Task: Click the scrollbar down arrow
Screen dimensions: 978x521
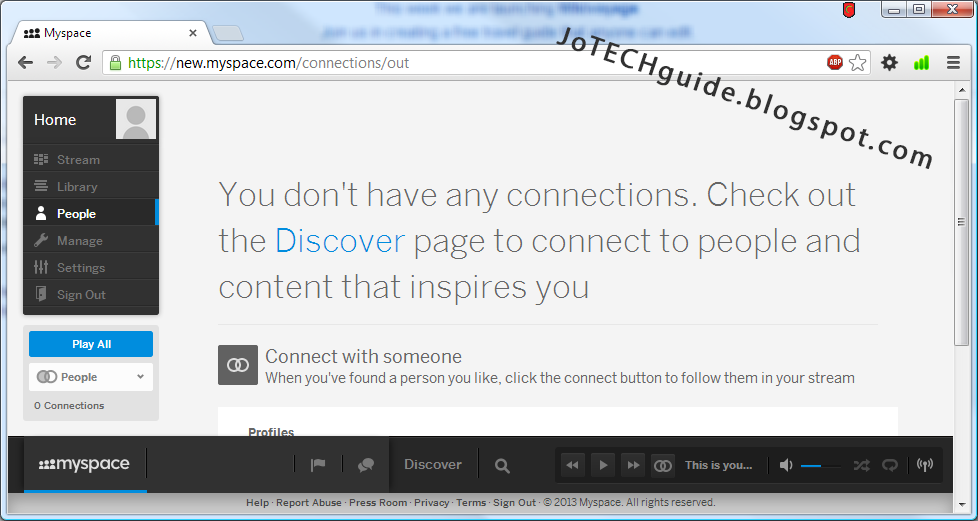Action: point(961,504)
